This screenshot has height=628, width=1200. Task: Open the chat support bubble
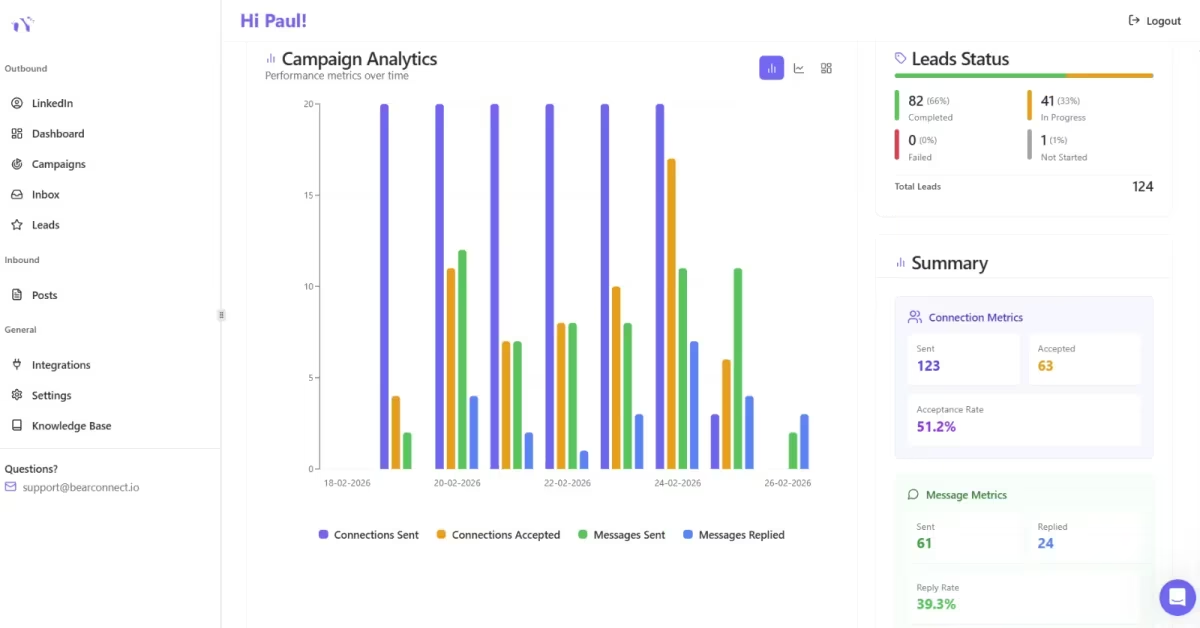(1177, 597)
